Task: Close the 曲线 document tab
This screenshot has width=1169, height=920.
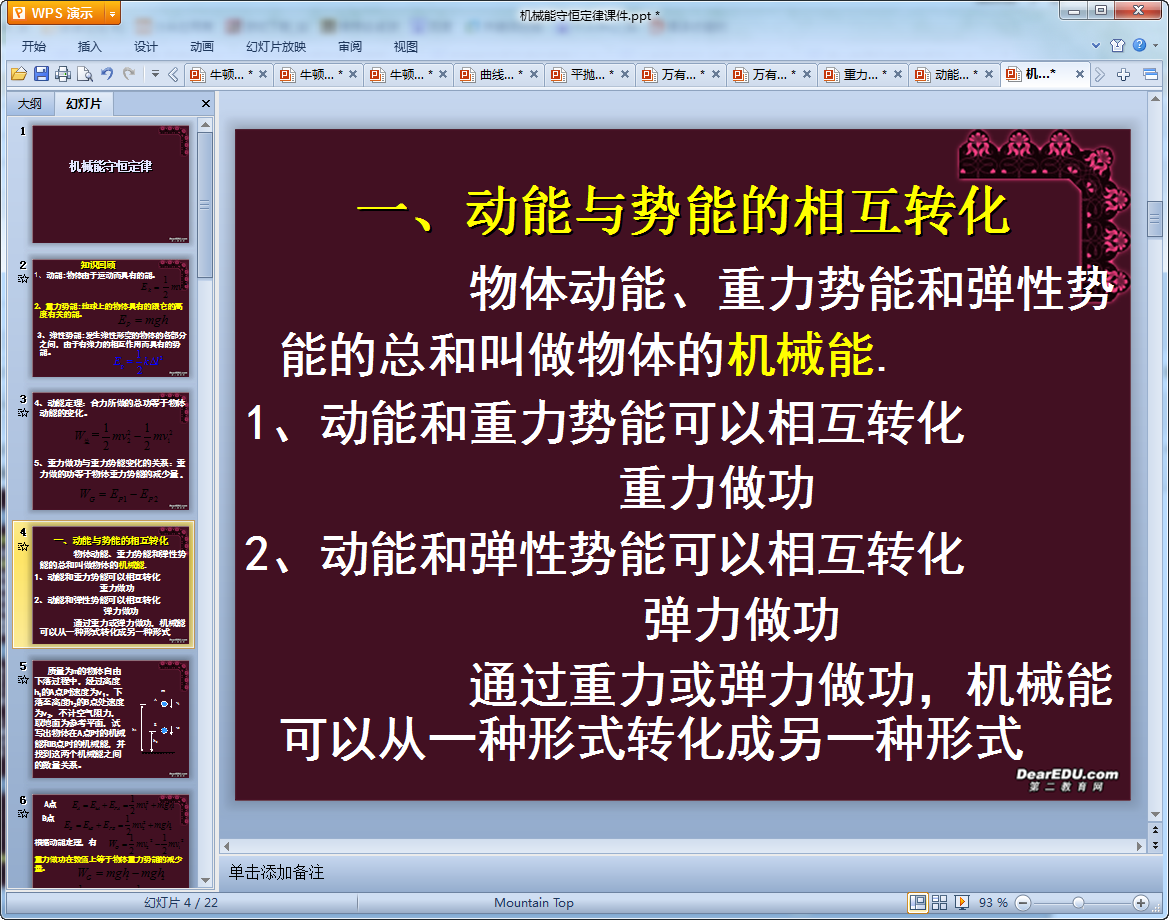Action: 534,75
